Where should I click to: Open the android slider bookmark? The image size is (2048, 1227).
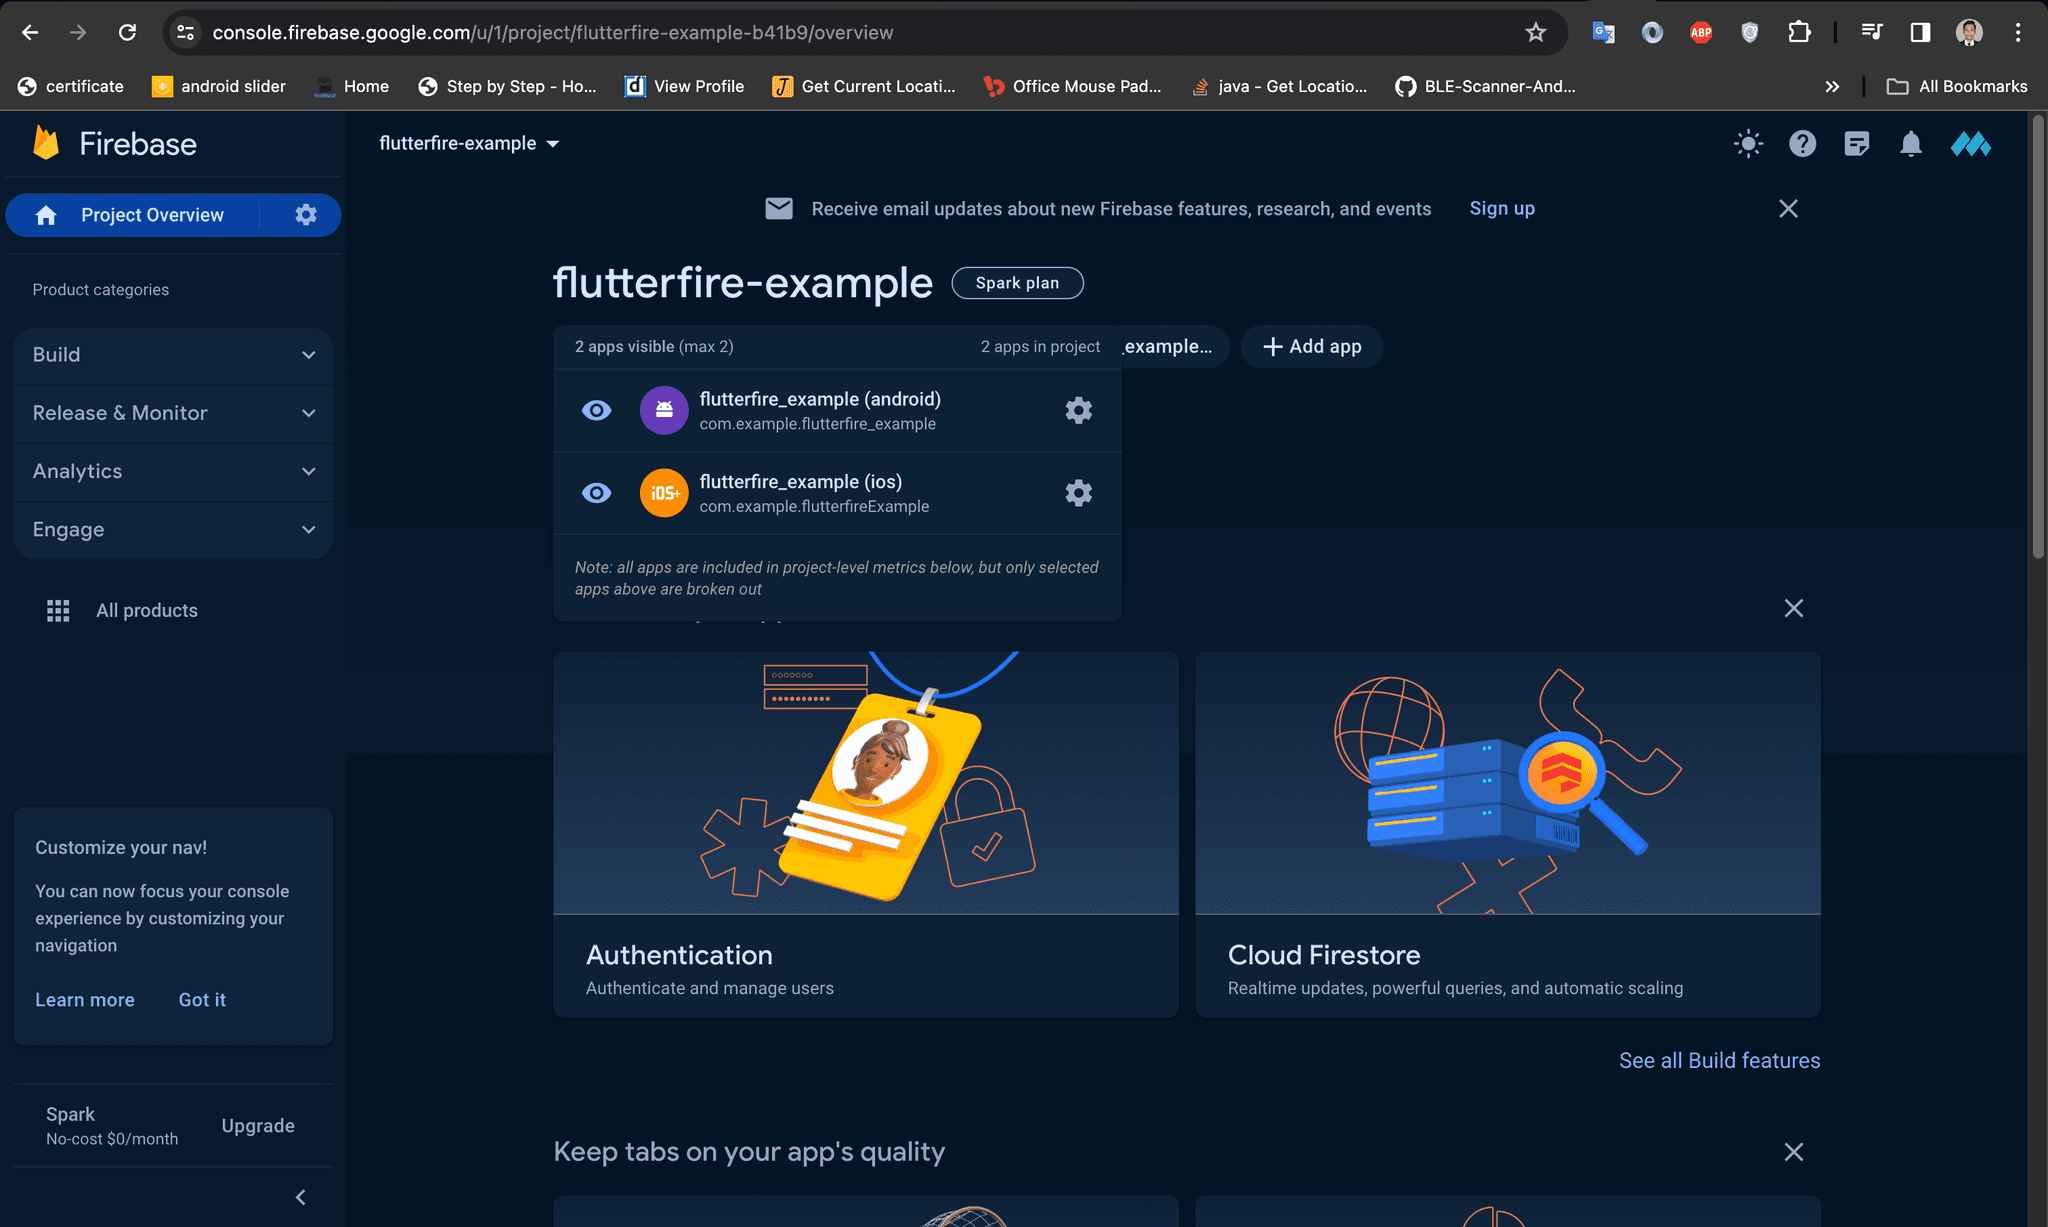(x=219, y=86)
